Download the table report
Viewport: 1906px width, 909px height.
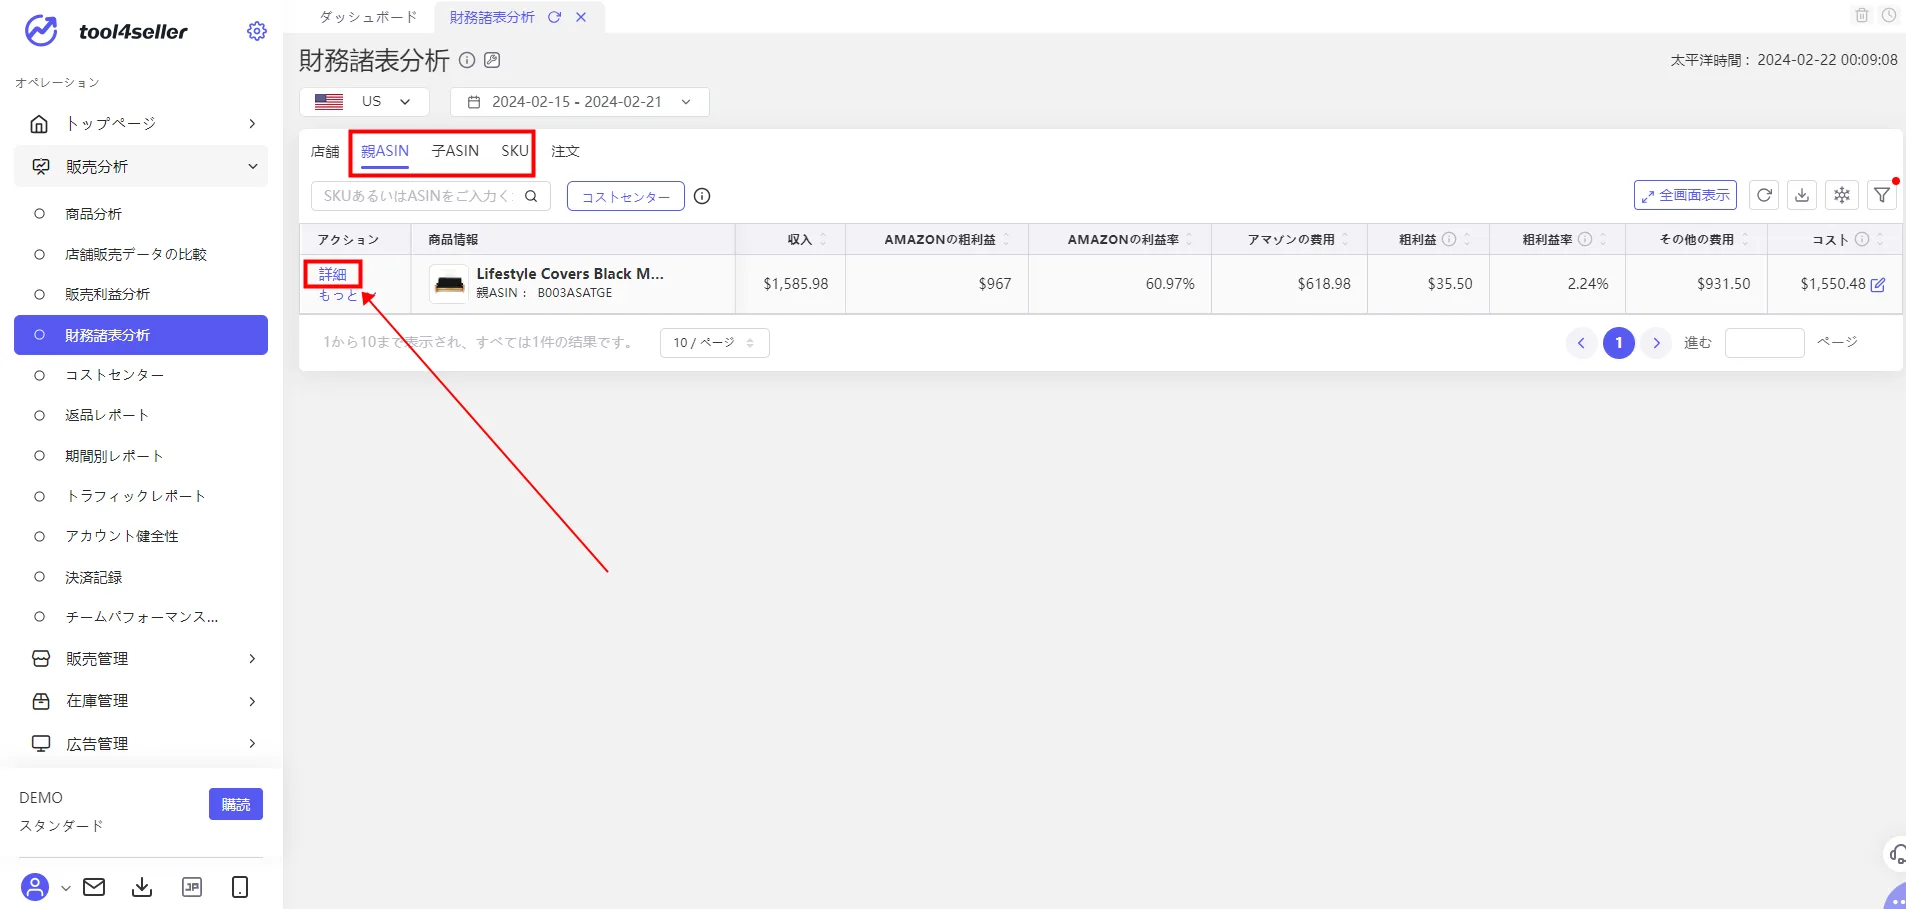pos(1802,195)
